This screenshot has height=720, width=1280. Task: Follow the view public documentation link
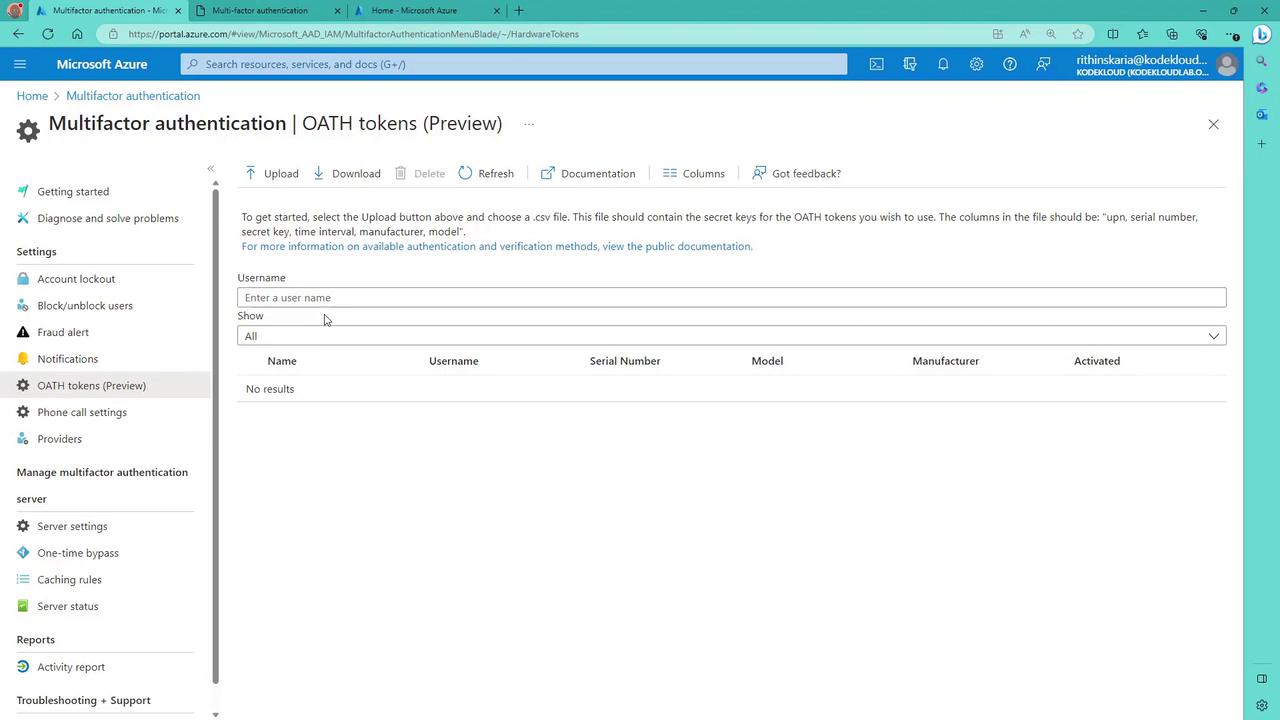497,247
